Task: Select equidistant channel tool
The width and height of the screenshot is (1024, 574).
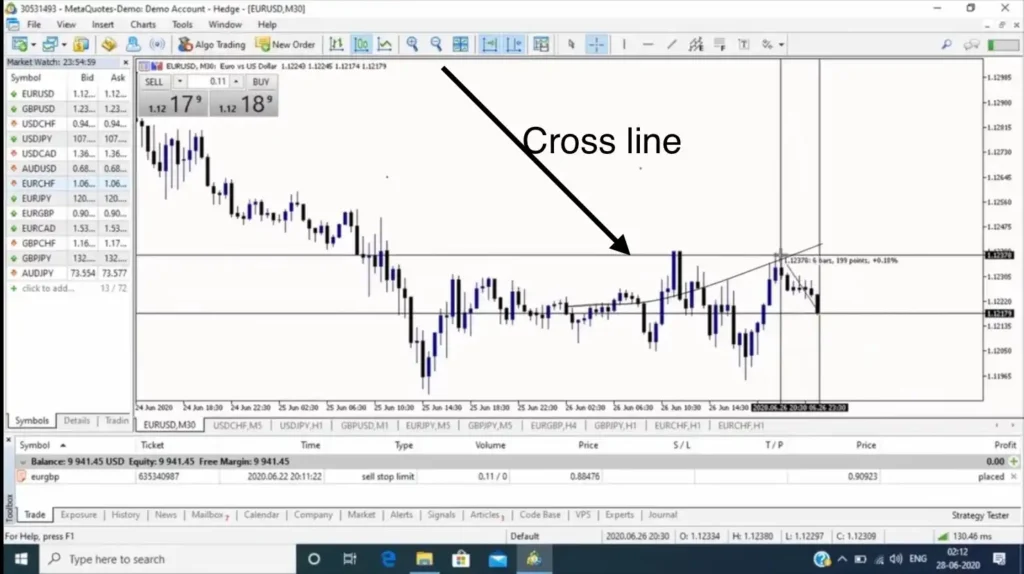Action: (696, 44)
